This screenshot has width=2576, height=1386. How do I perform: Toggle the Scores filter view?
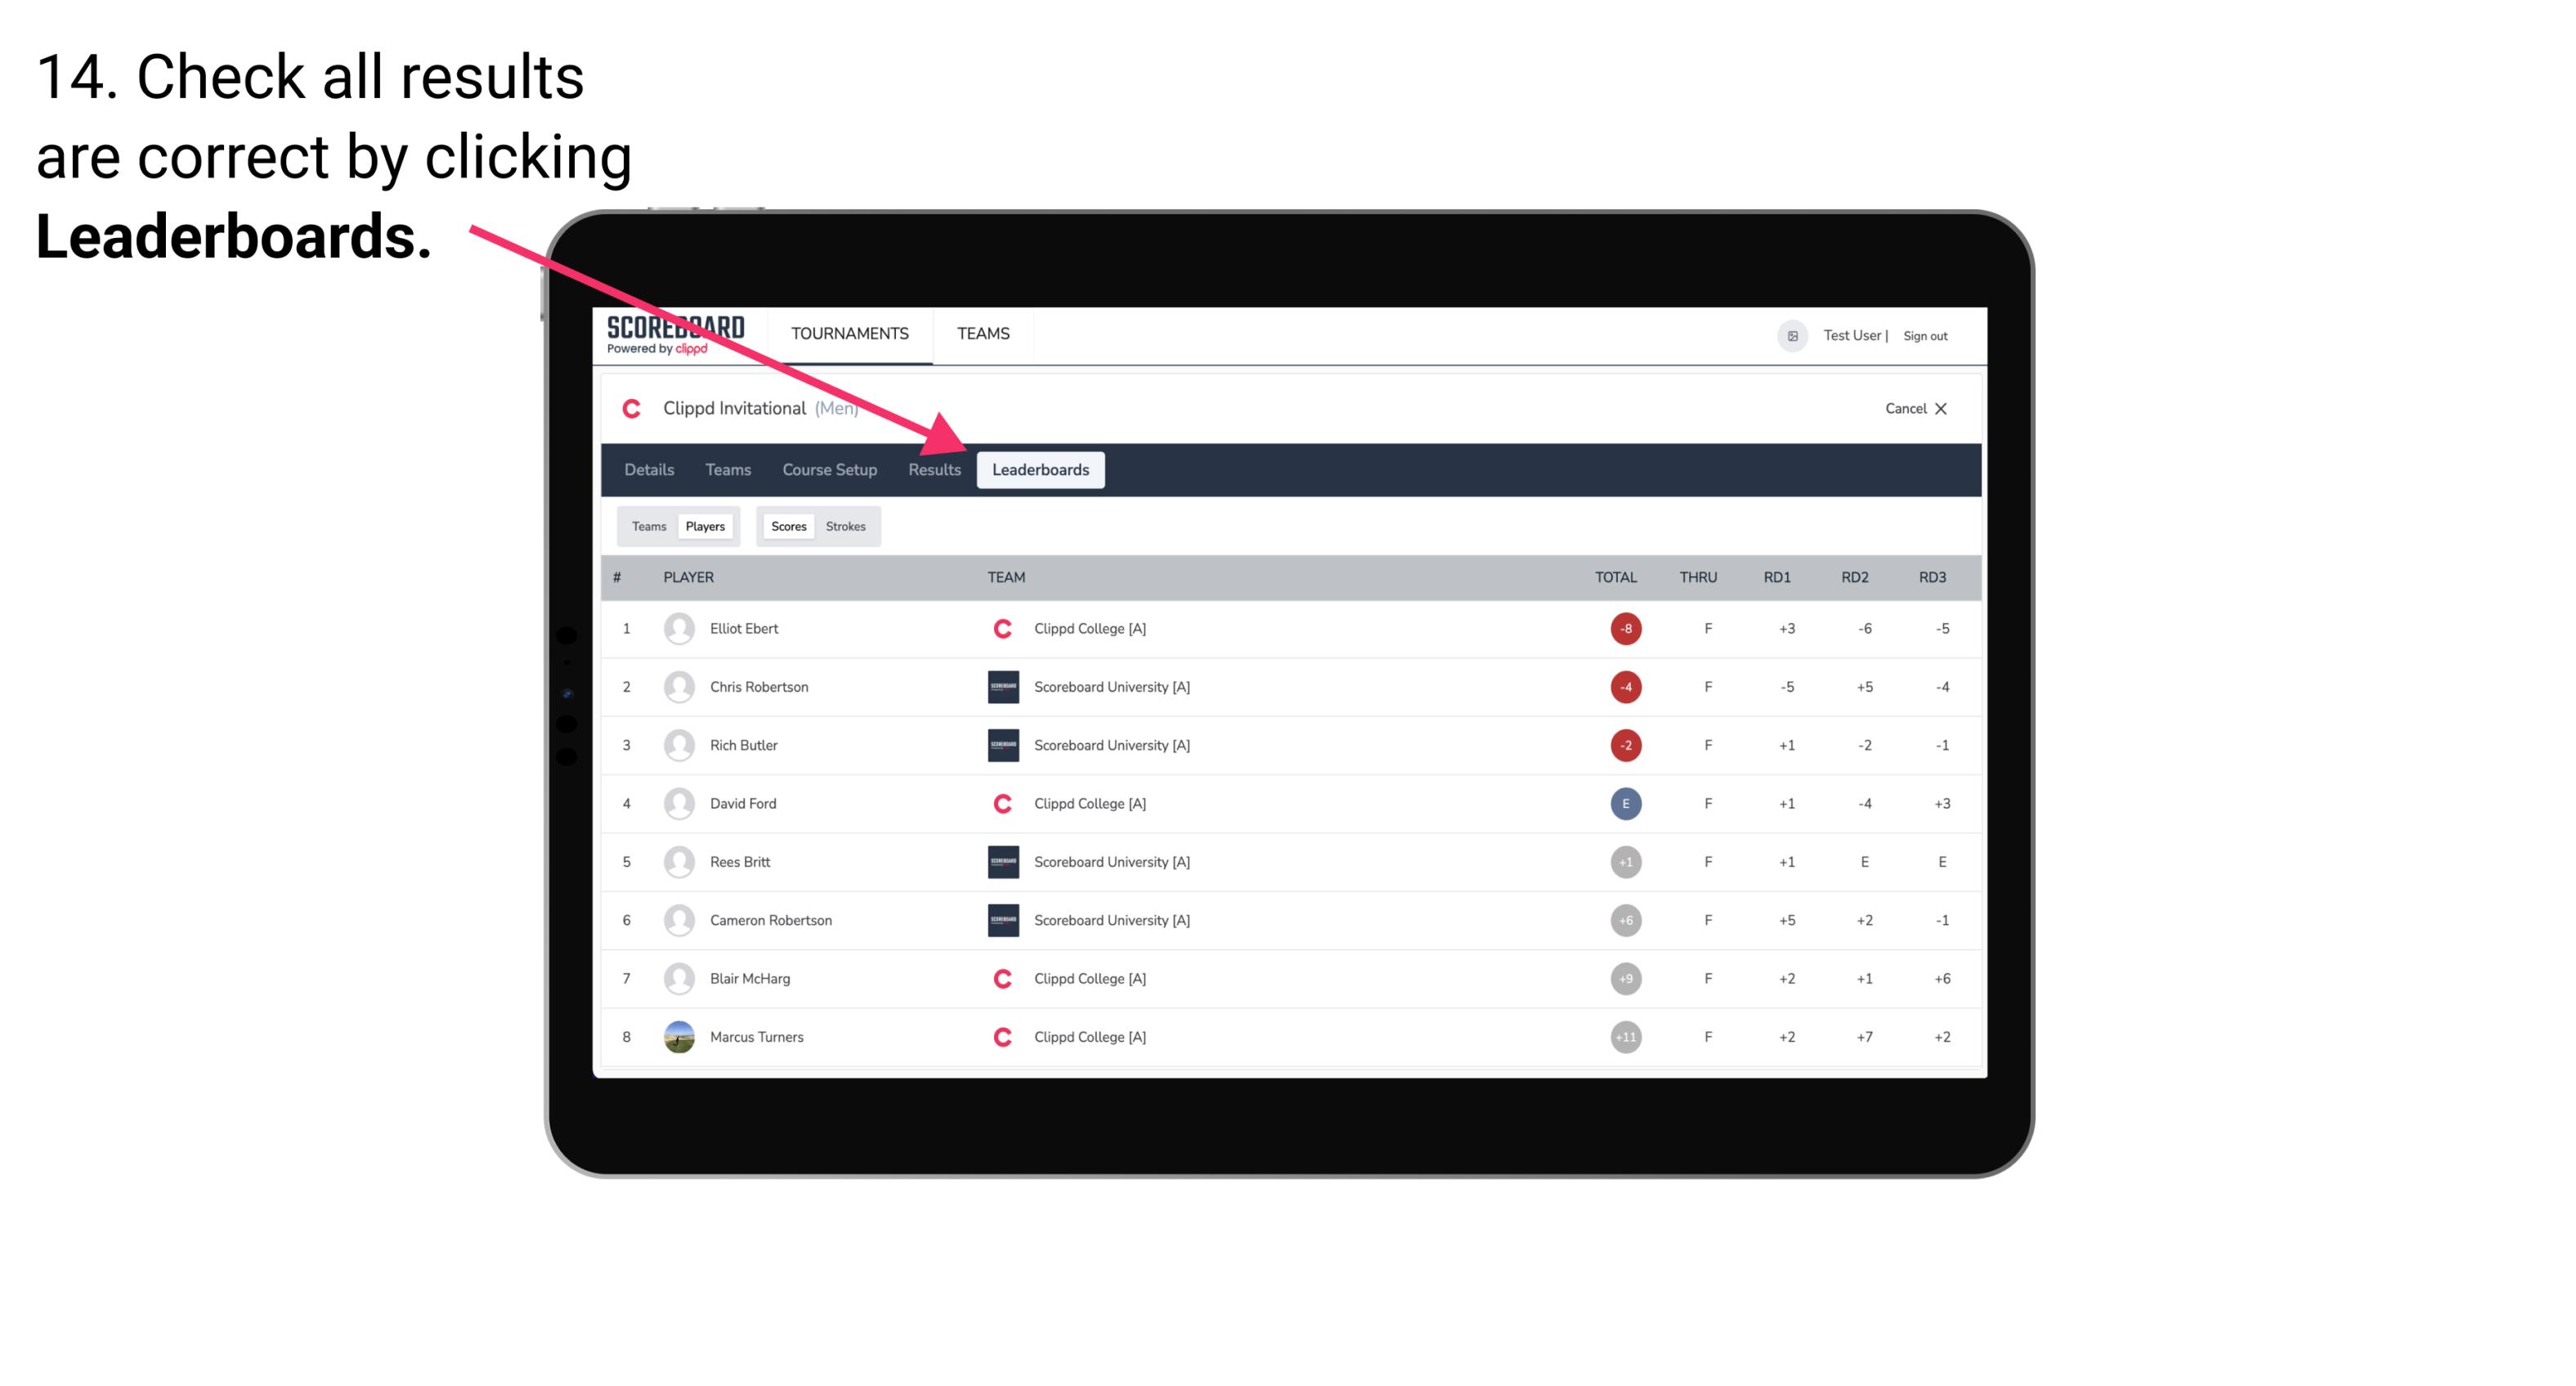pyautogui.click(x=788, y=526)
